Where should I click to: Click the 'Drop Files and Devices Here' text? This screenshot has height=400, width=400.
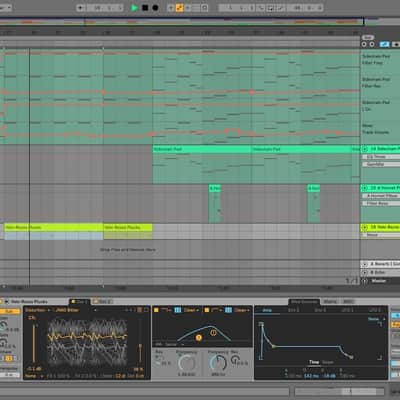pos(128,249)
